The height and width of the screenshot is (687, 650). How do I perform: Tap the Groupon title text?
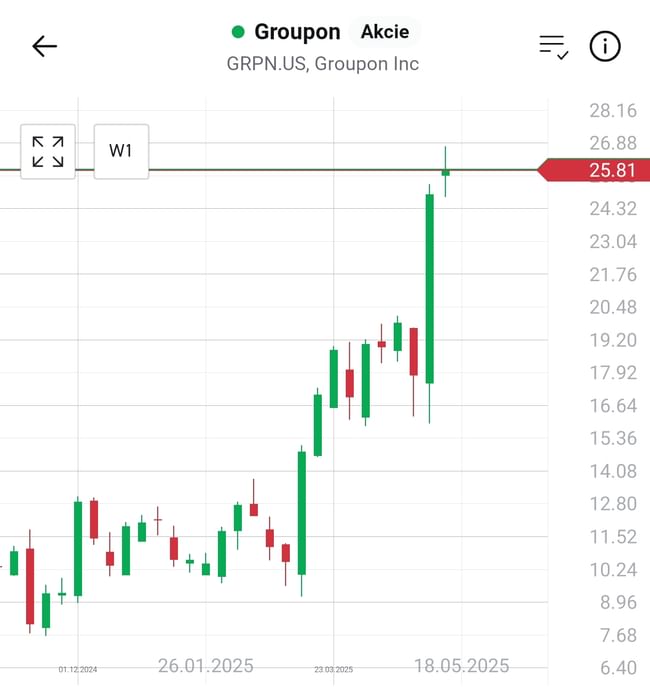(x=297, y=32)
